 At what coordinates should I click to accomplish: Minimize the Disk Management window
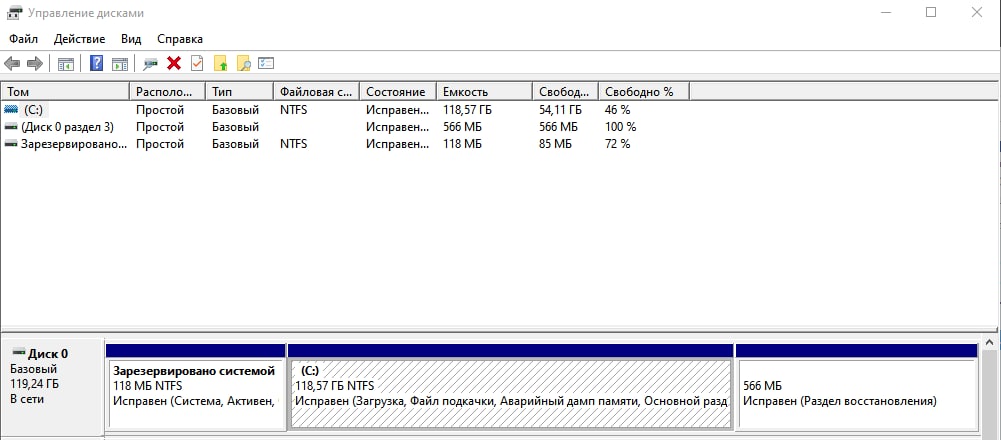[885, 12]
